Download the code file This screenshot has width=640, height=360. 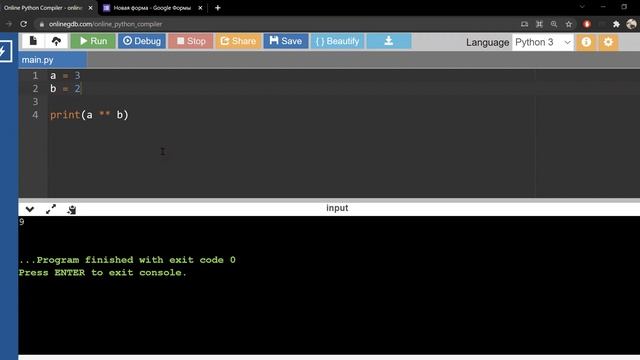pyautogui.click(x=389, y=41)
